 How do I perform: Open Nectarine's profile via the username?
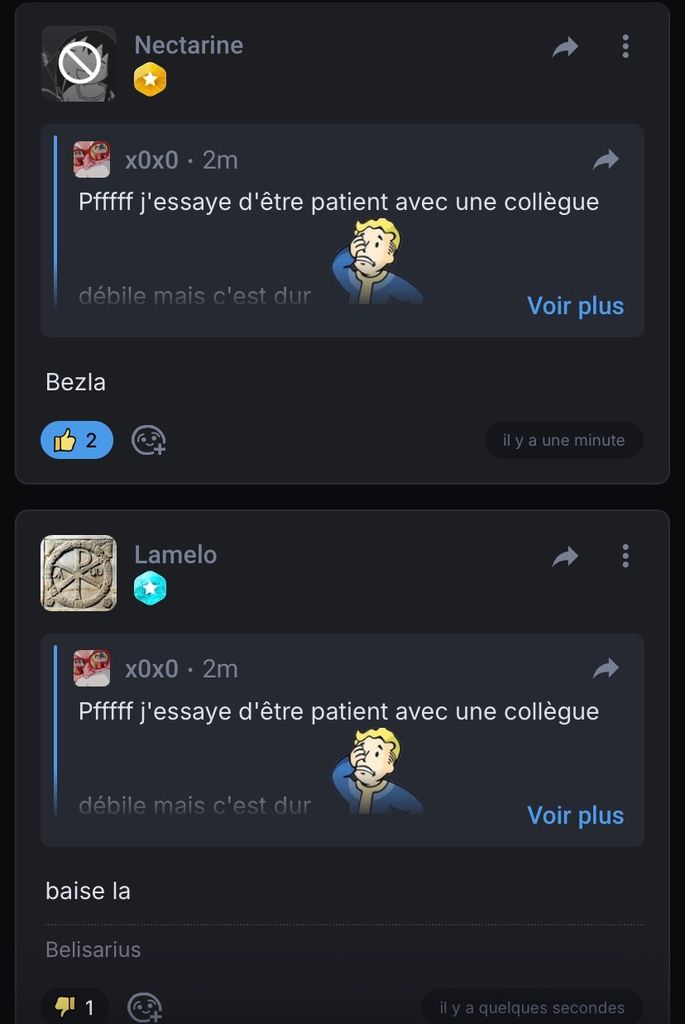tap(188, 45)
